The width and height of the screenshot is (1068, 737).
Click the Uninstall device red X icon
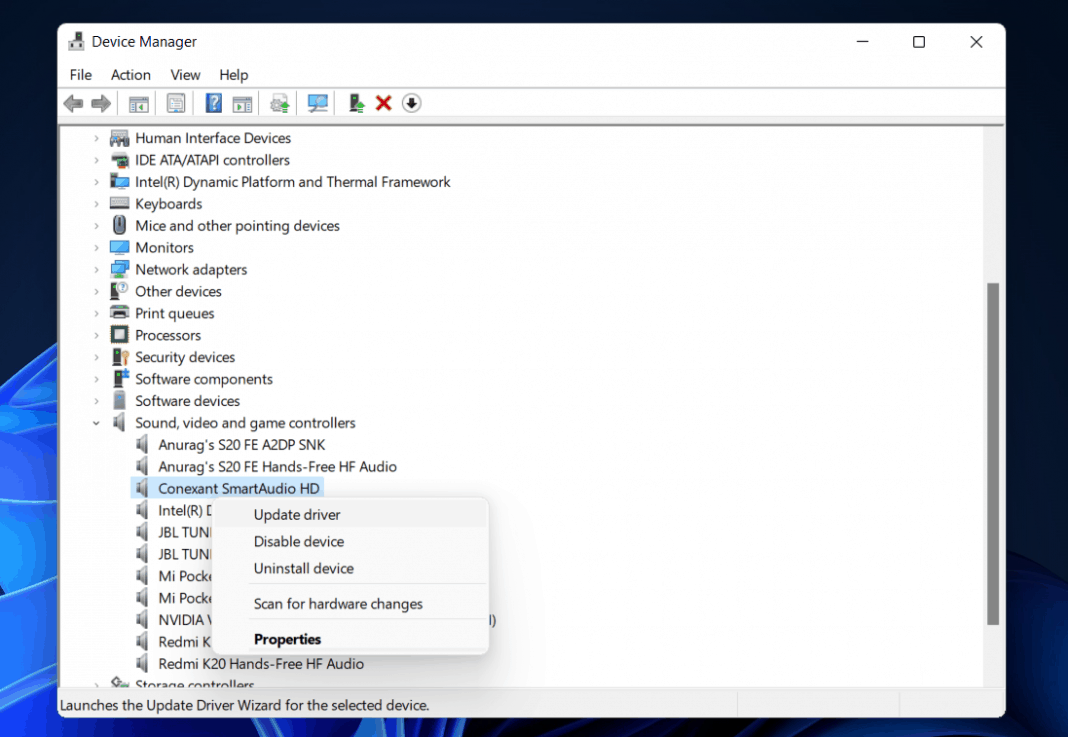point(383,103)
